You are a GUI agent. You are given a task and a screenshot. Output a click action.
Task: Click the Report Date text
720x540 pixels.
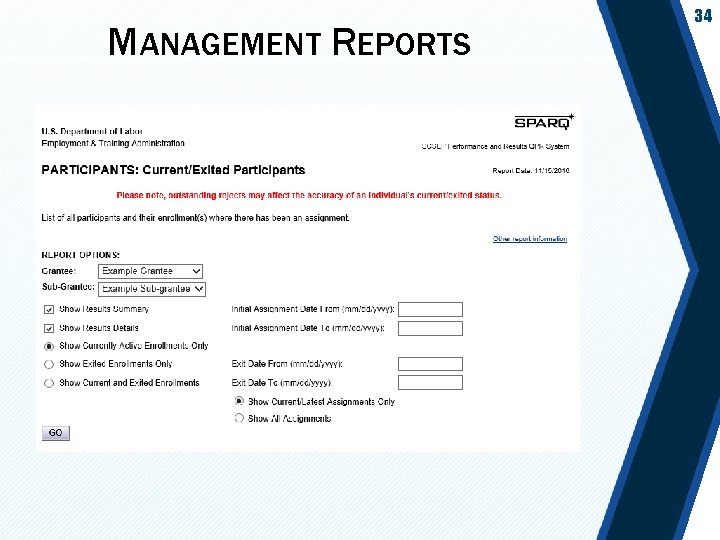[531, 171]
